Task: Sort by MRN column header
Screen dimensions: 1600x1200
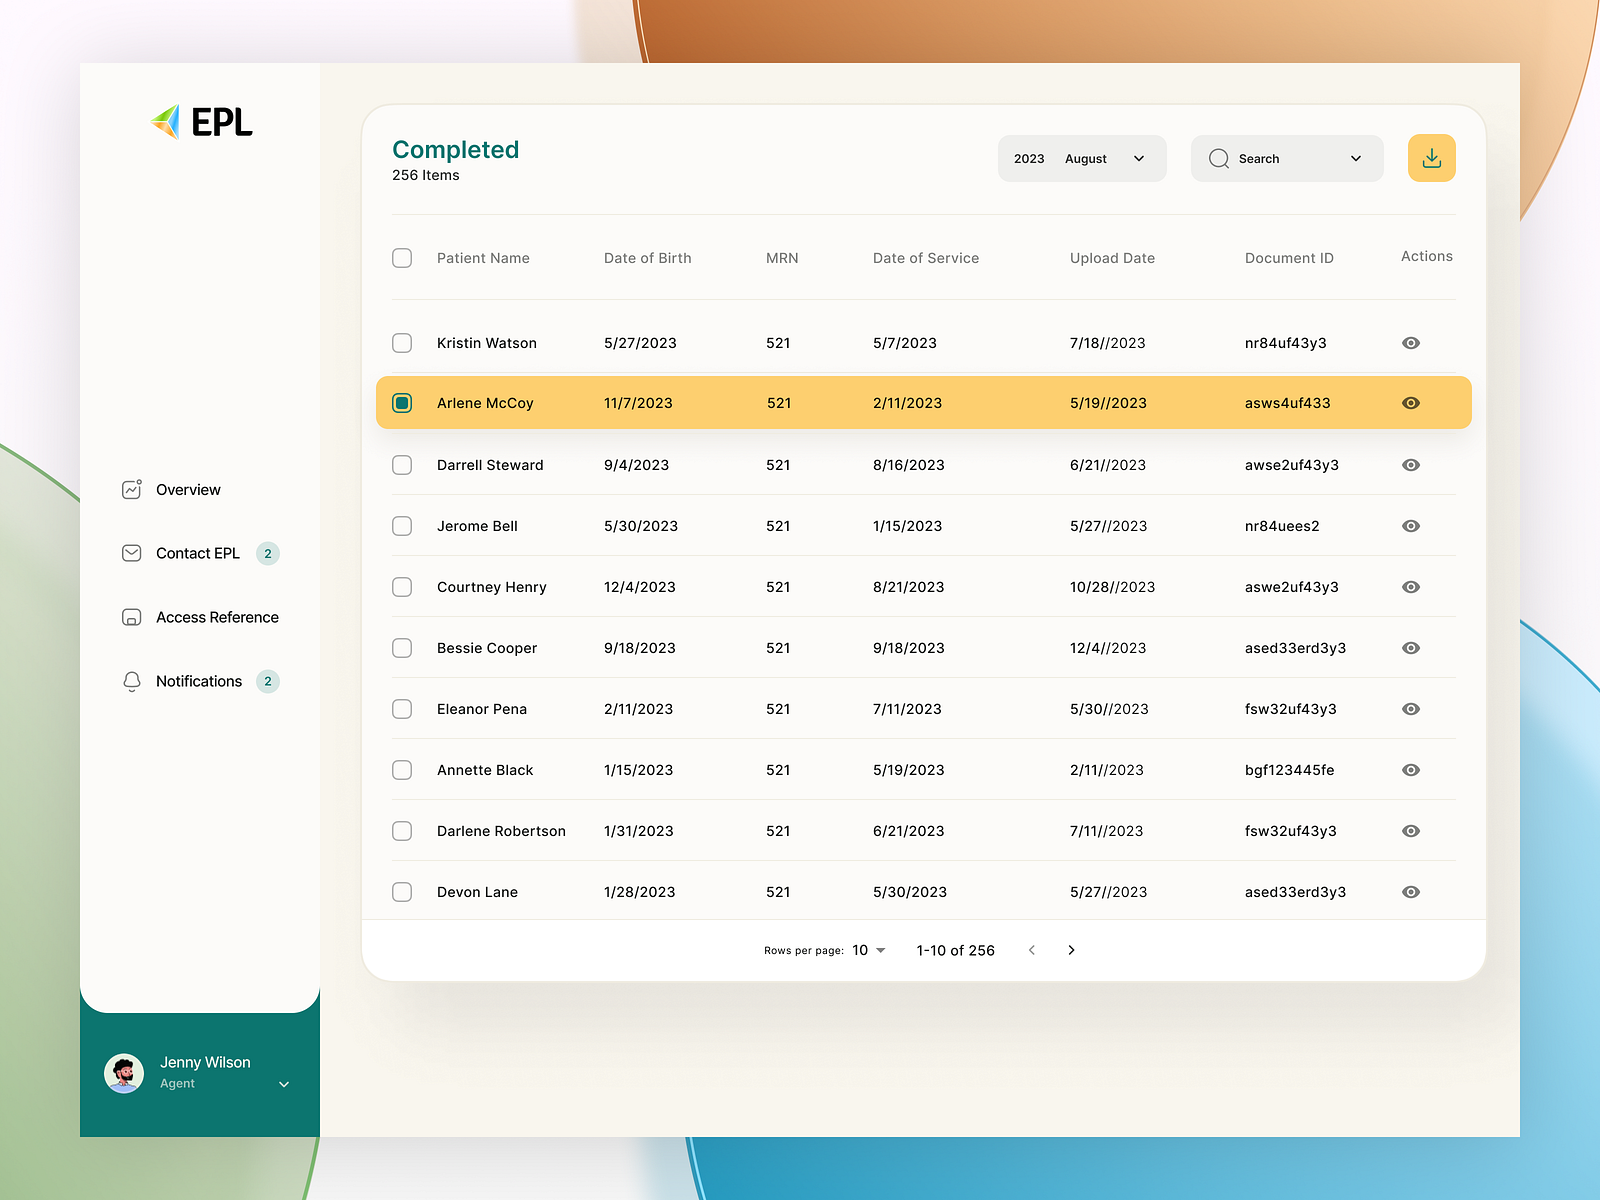Action: tap(782, 258)
